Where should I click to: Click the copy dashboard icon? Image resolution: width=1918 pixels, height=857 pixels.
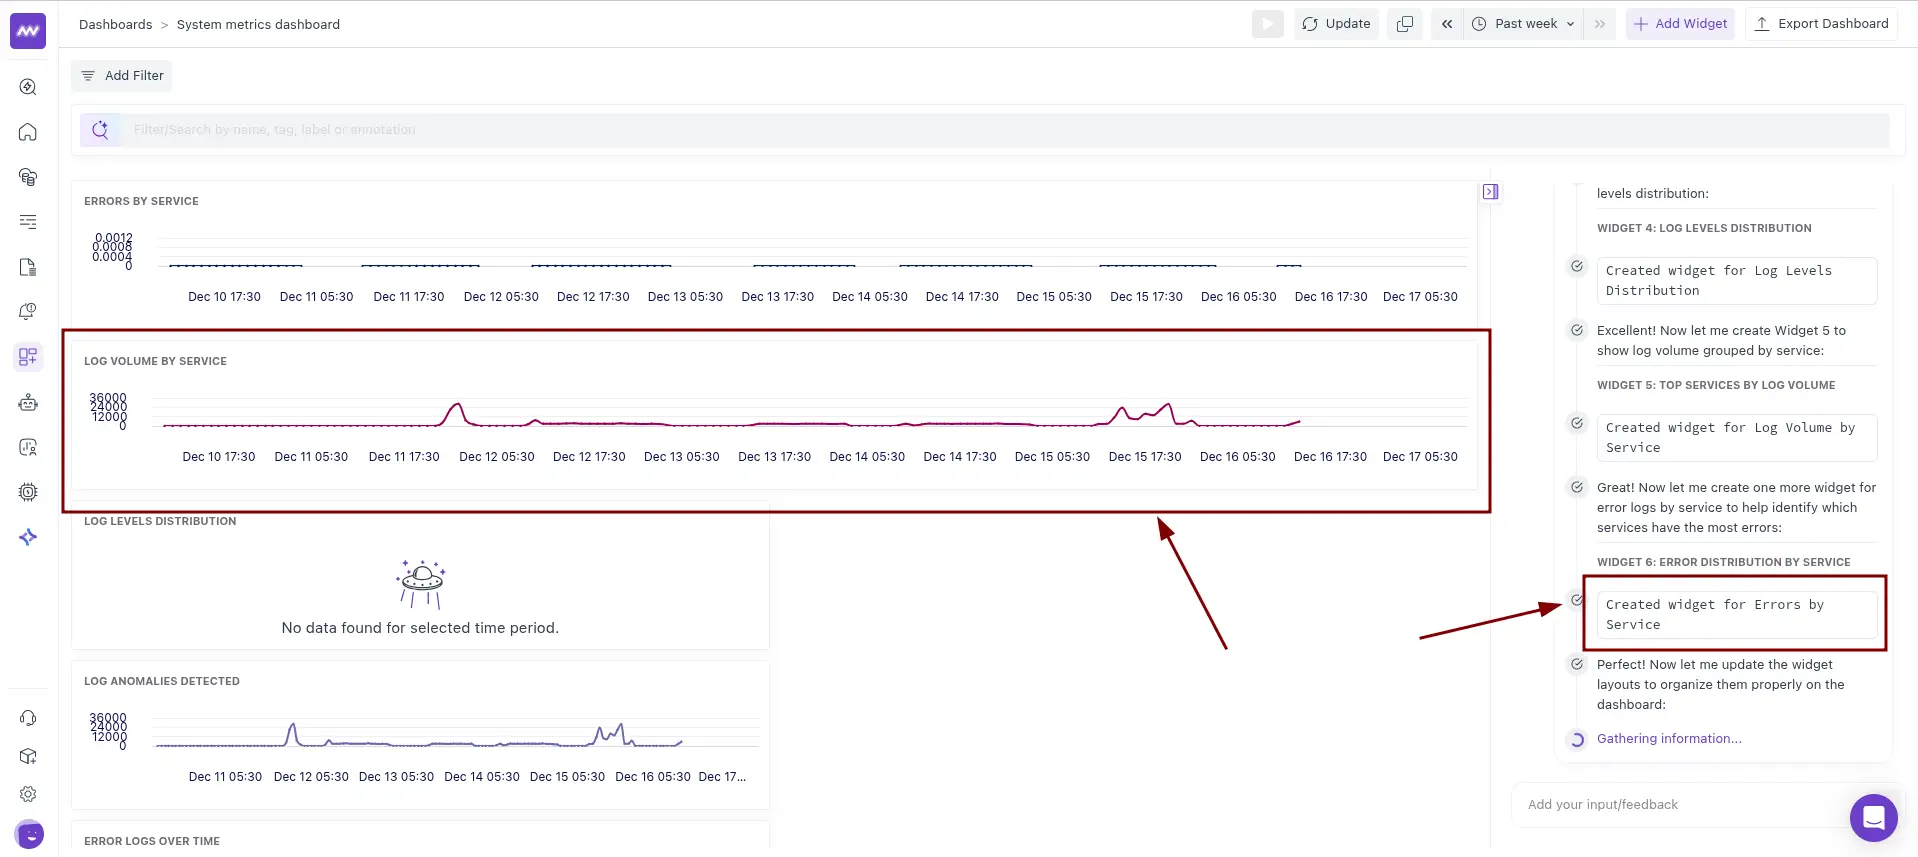coord(1405,24)
